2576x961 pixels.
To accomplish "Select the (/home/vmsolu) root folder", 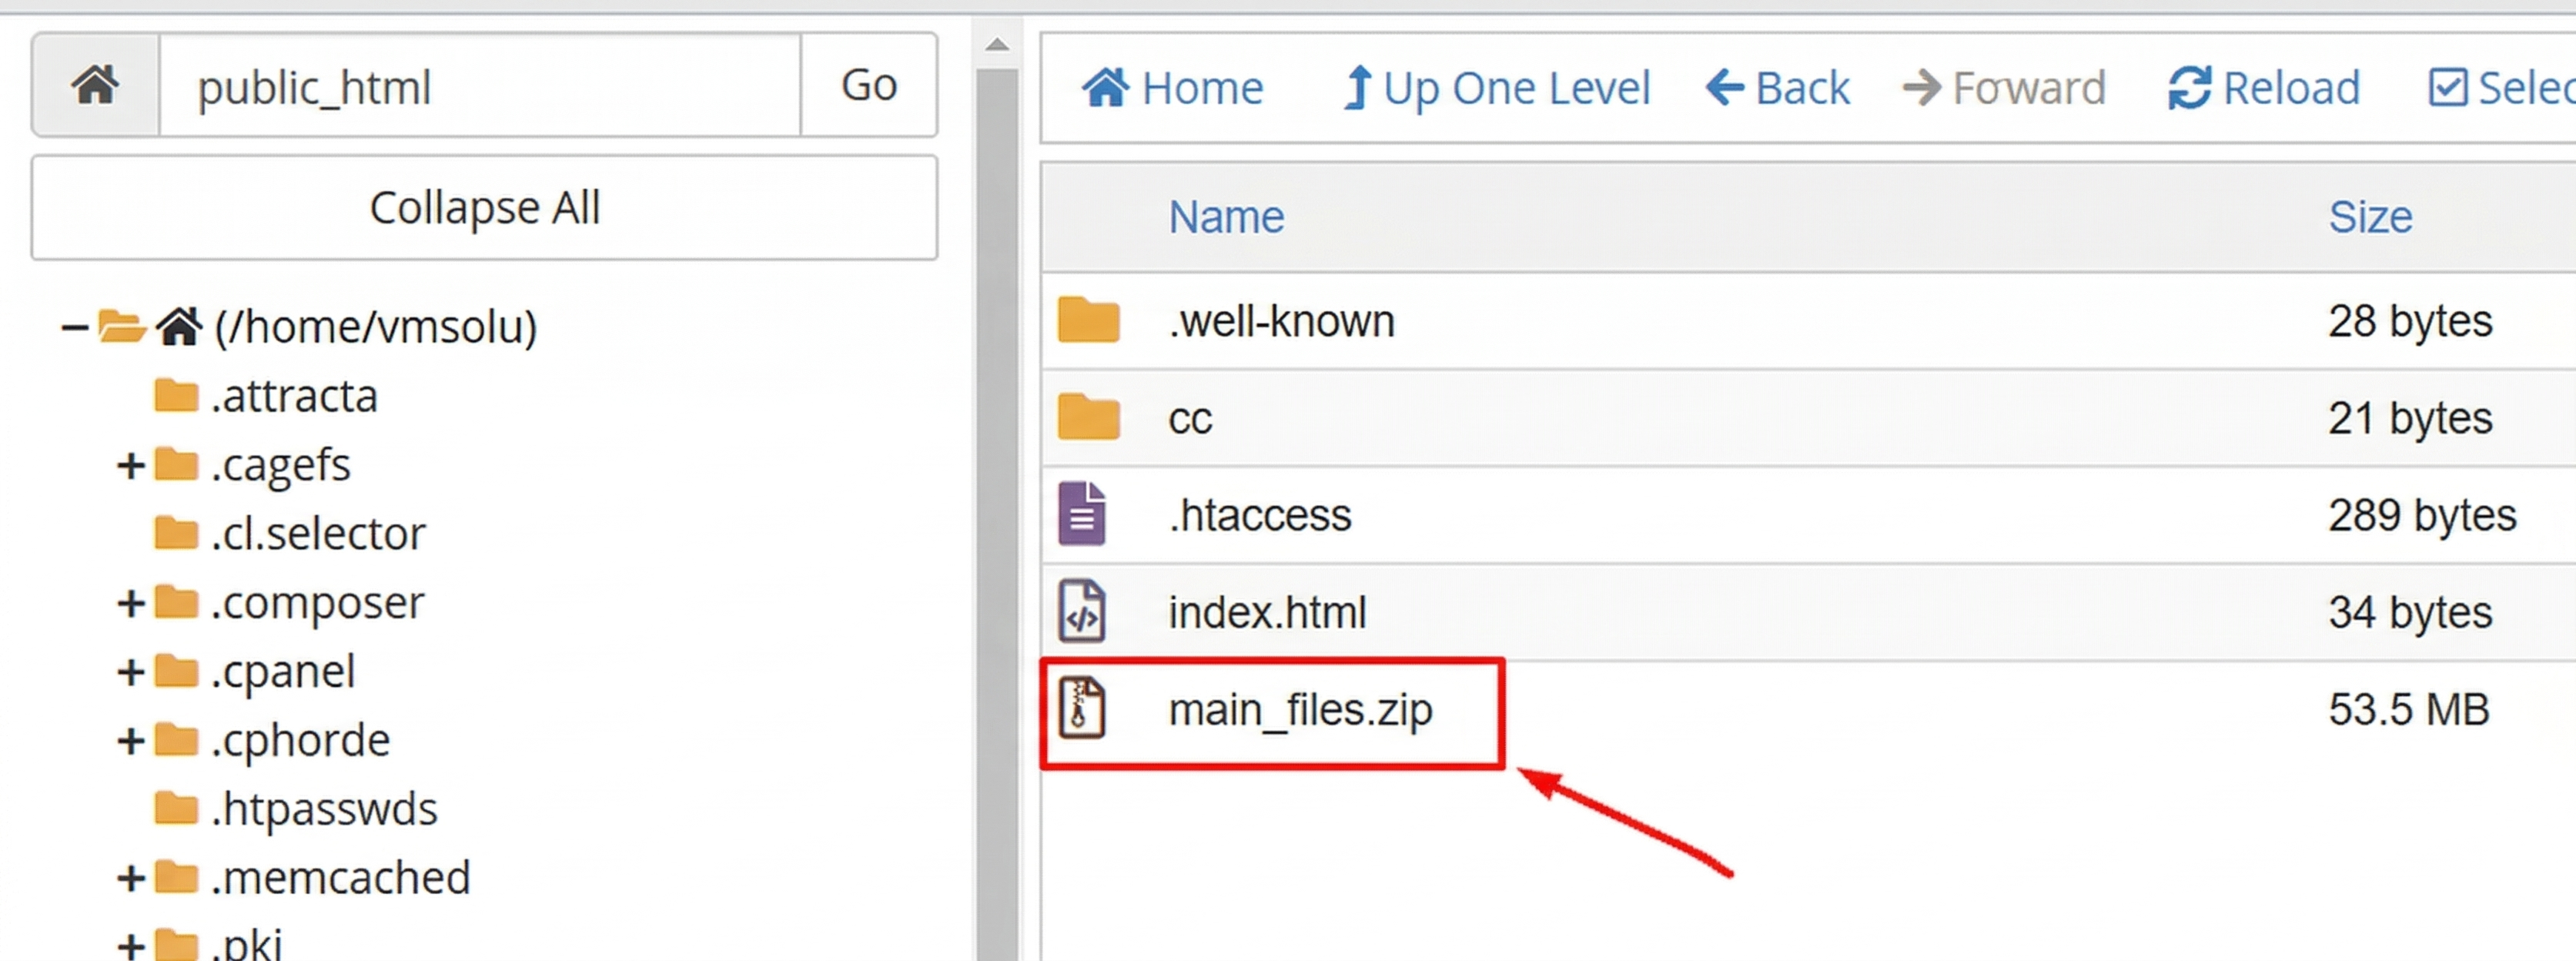I will [375, 327].
